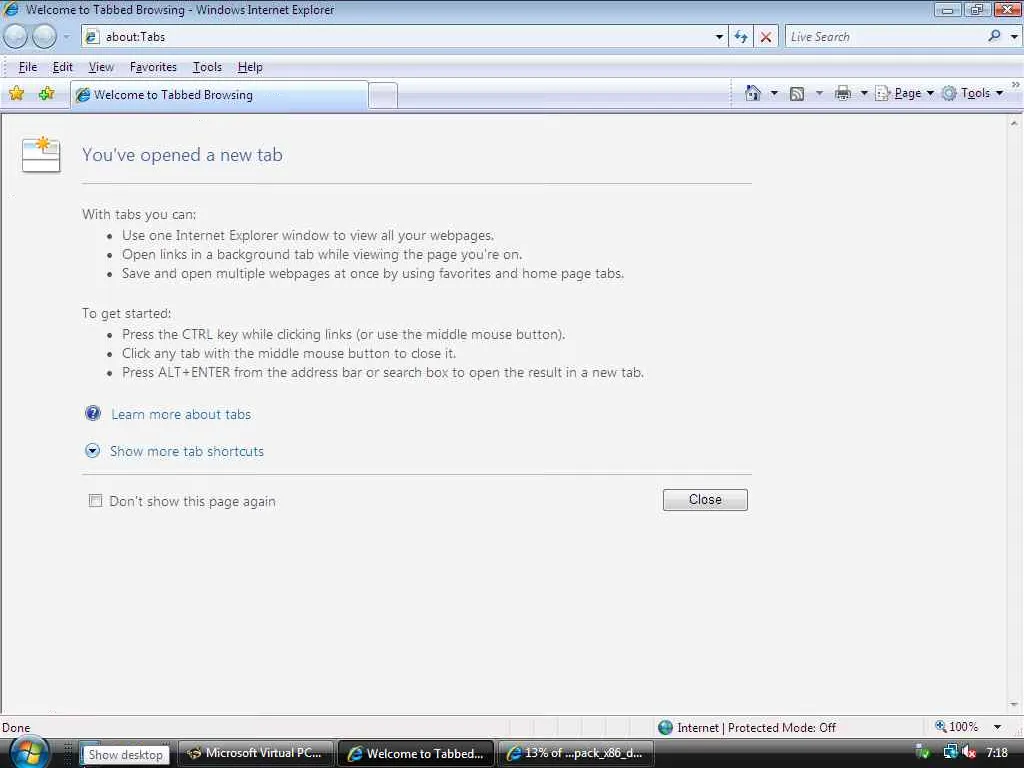Open Favorites Center star icon
This screenshot has height=768, width=1024.
point(16,93)
